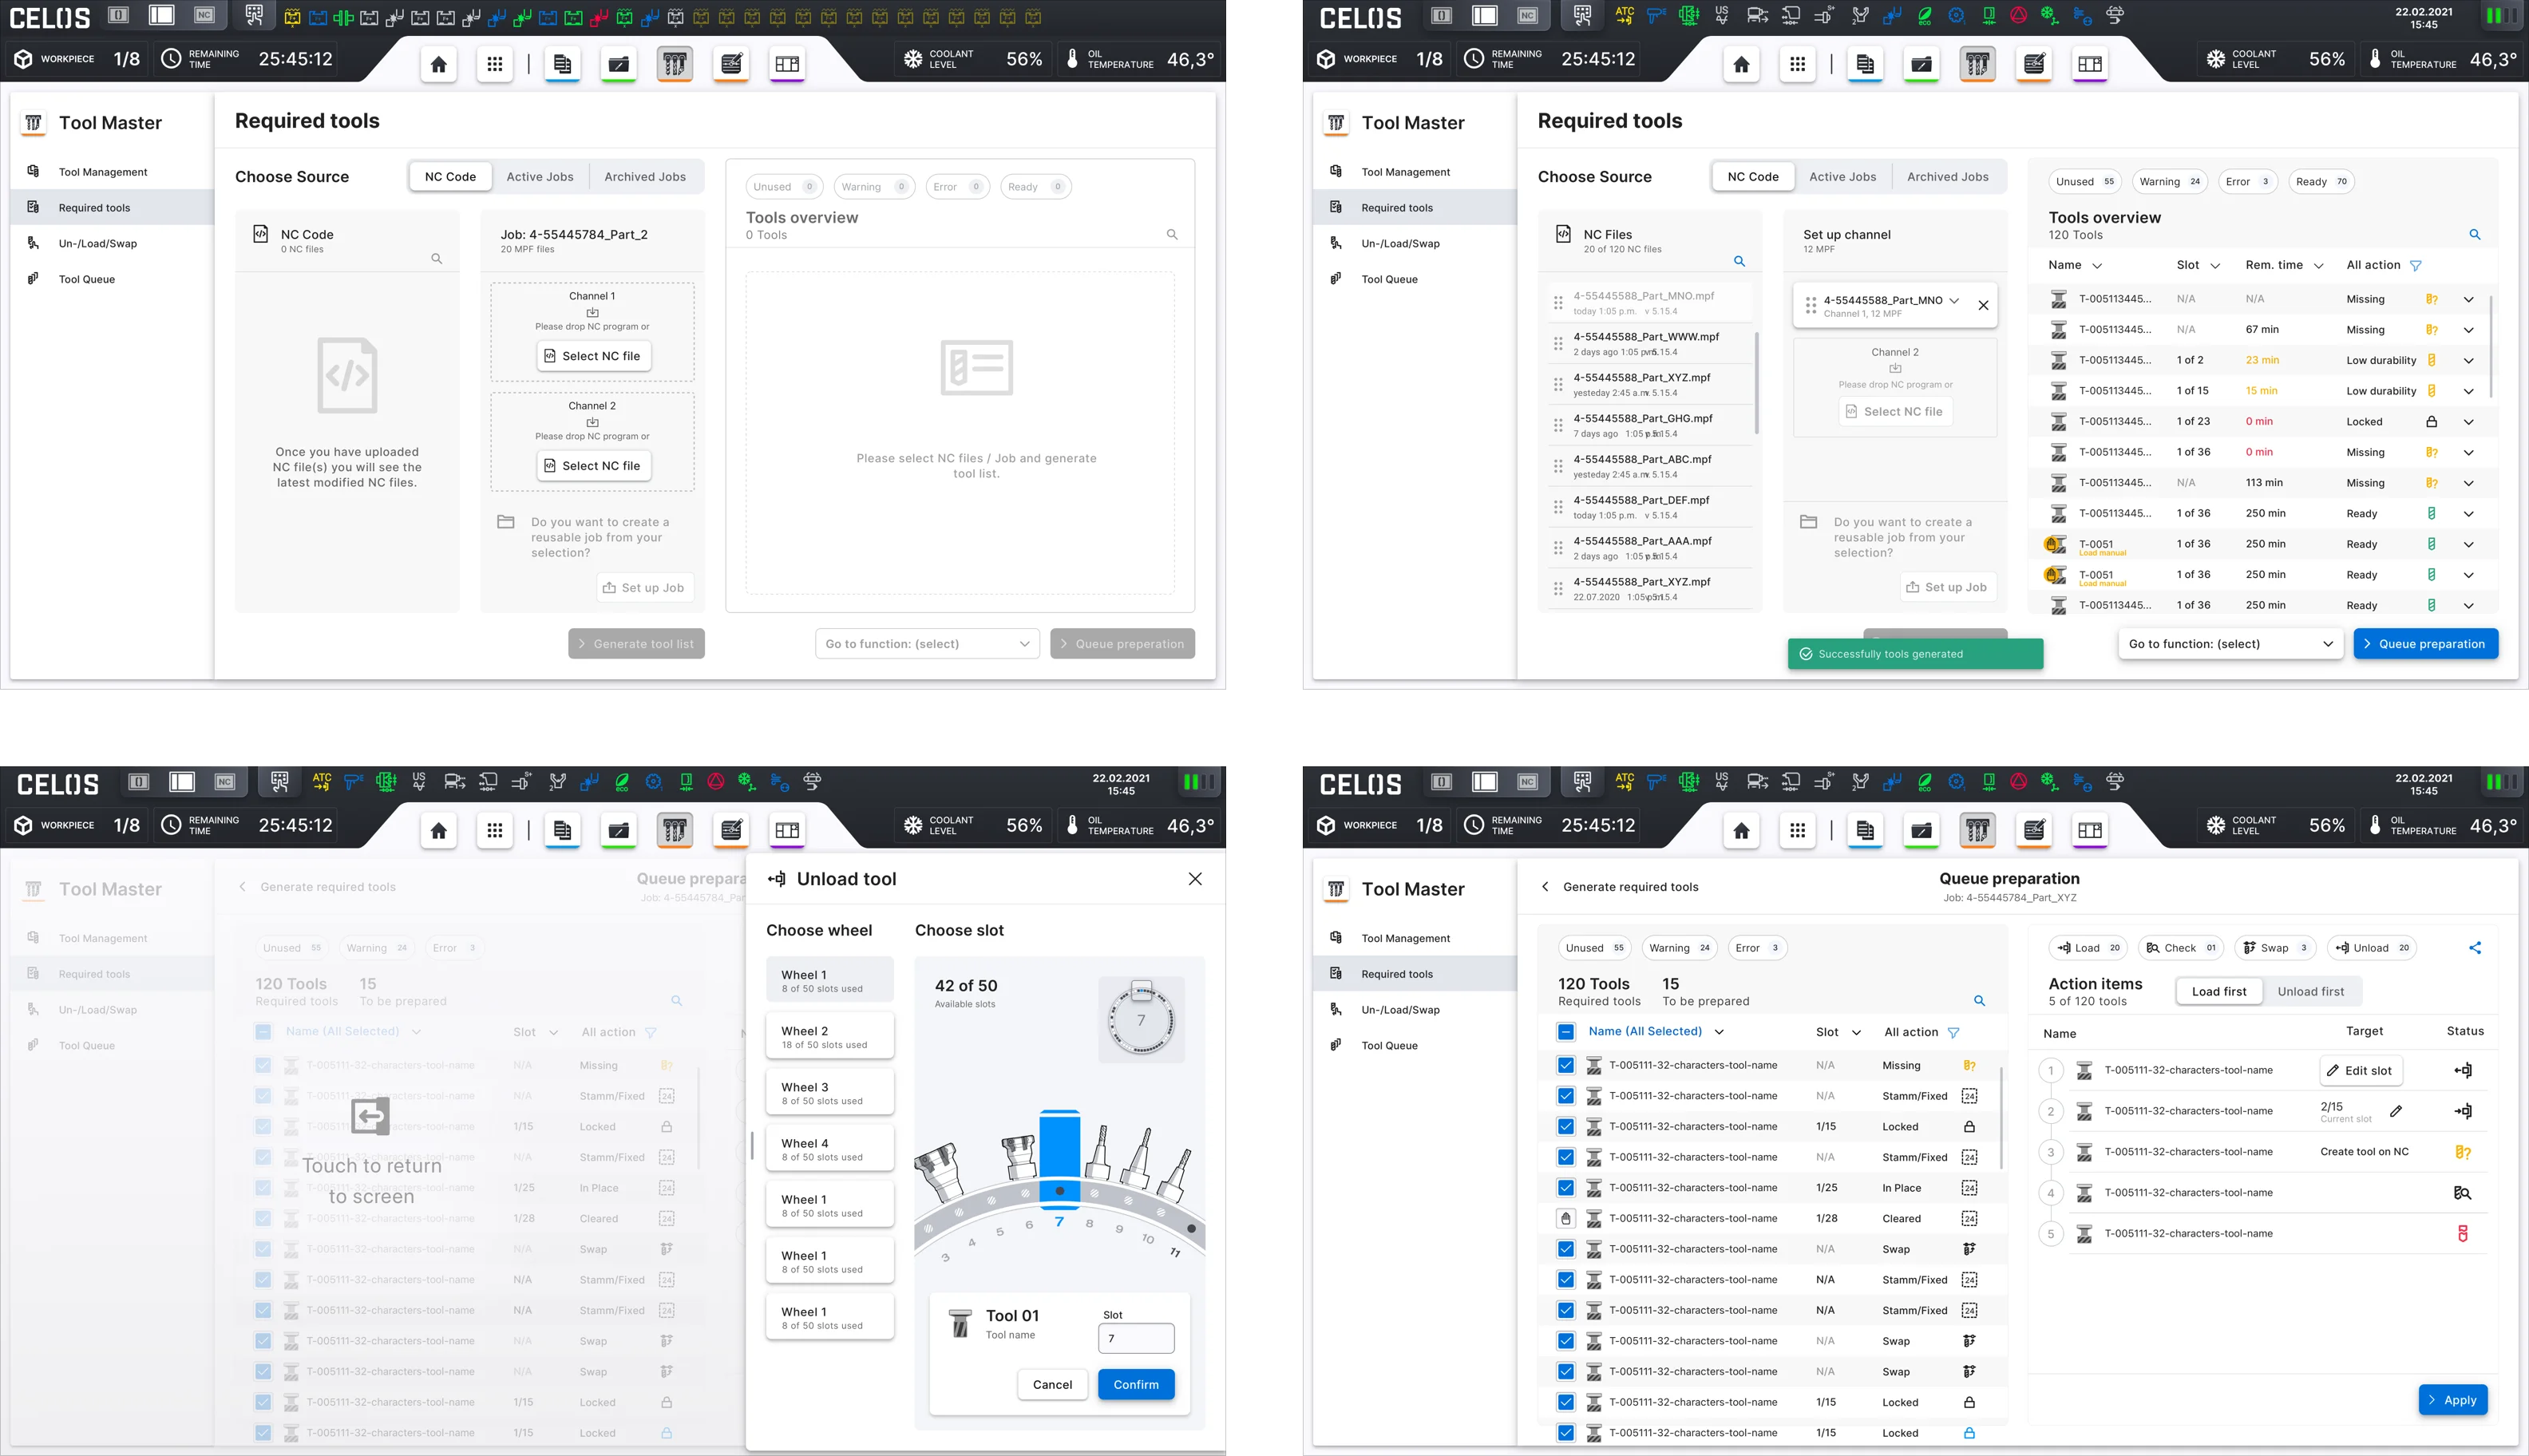Expand the 67 min Missing tool row
Screen dimensions: 2529x1456
point(2468,330)
